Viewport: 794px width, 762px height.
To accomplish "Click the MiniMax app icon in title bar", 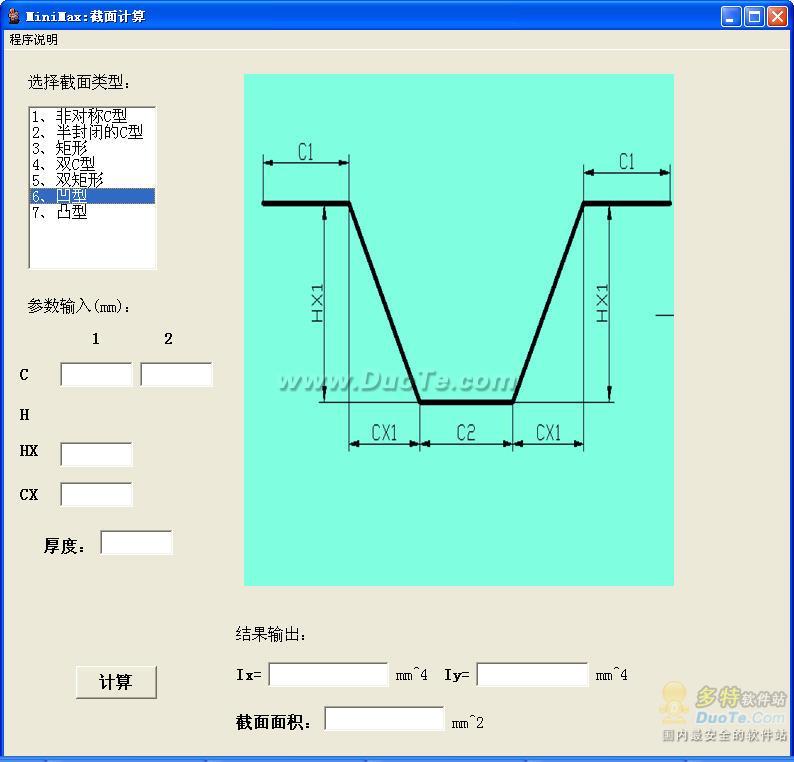I will [14, 16].
